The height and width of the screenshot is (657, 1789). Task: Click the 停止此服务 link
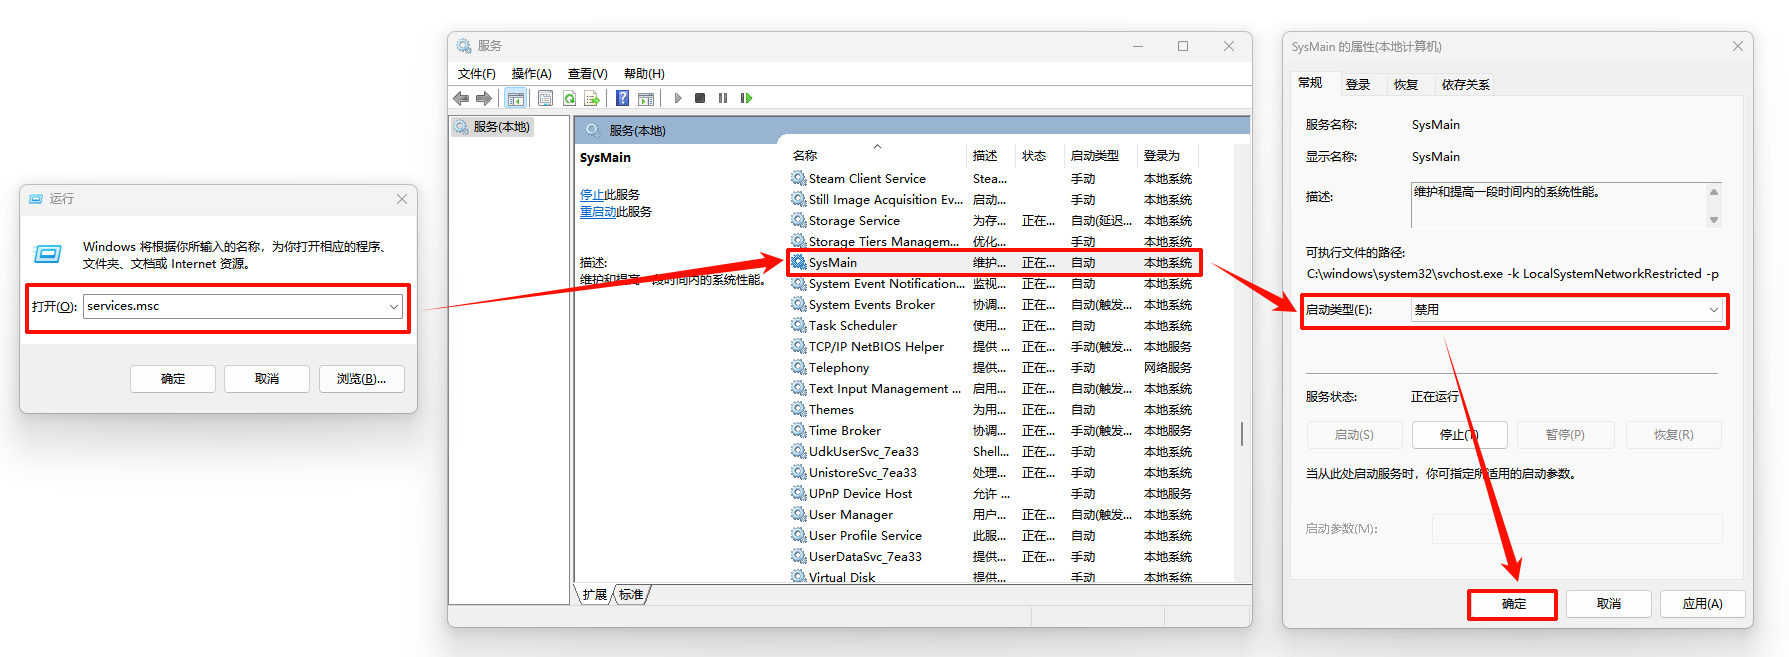coord(592,195)
